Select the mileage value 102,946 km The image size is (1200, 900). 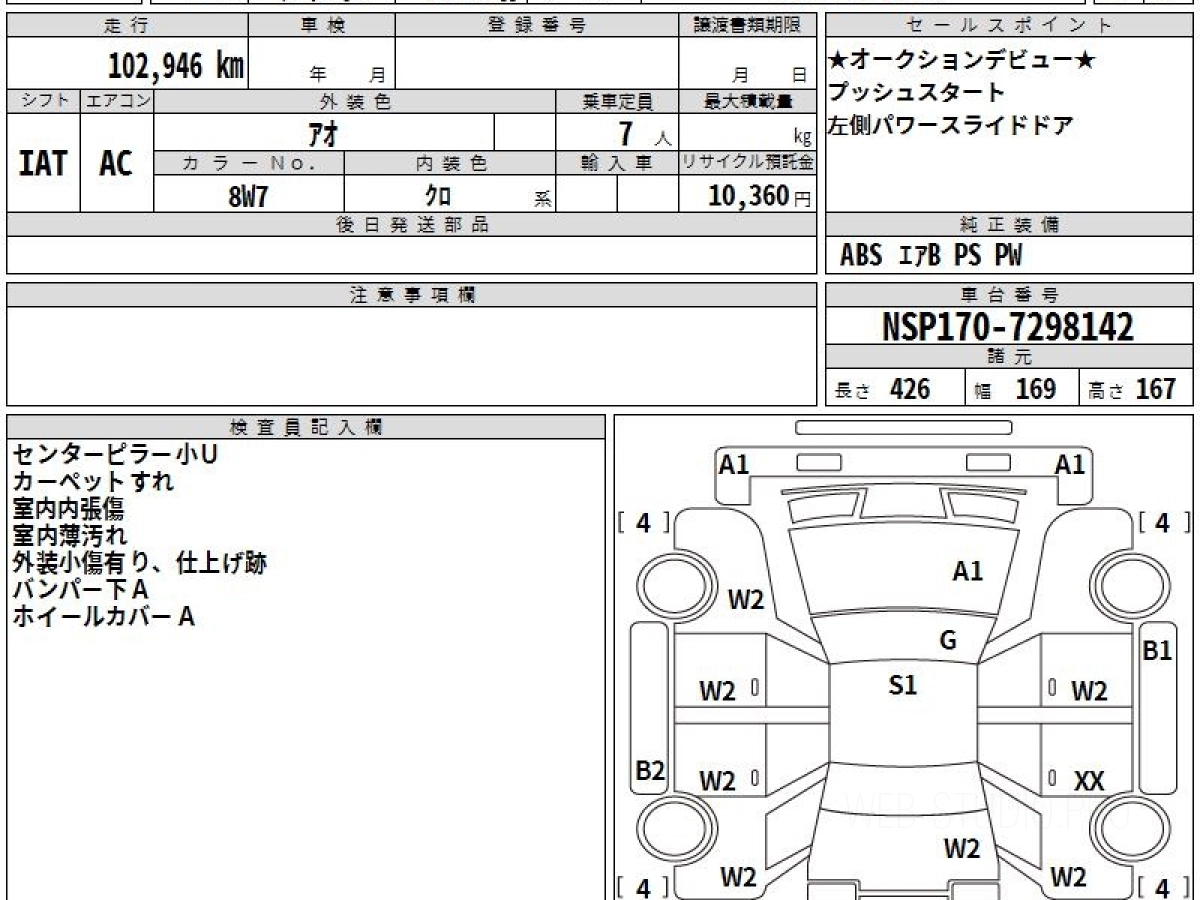tap(176, 66)
